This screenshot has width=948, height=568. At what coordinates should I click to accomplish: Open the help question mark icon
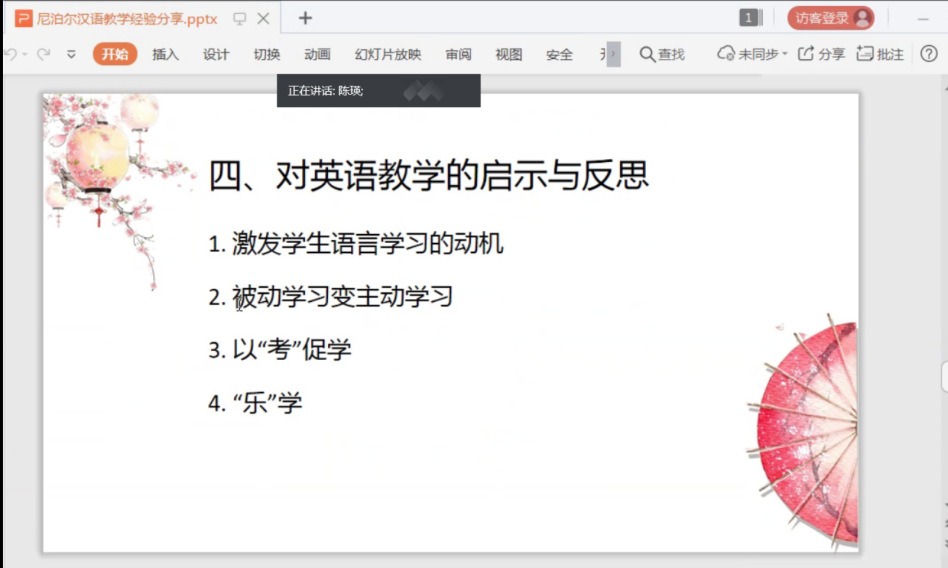click(929, 54)
